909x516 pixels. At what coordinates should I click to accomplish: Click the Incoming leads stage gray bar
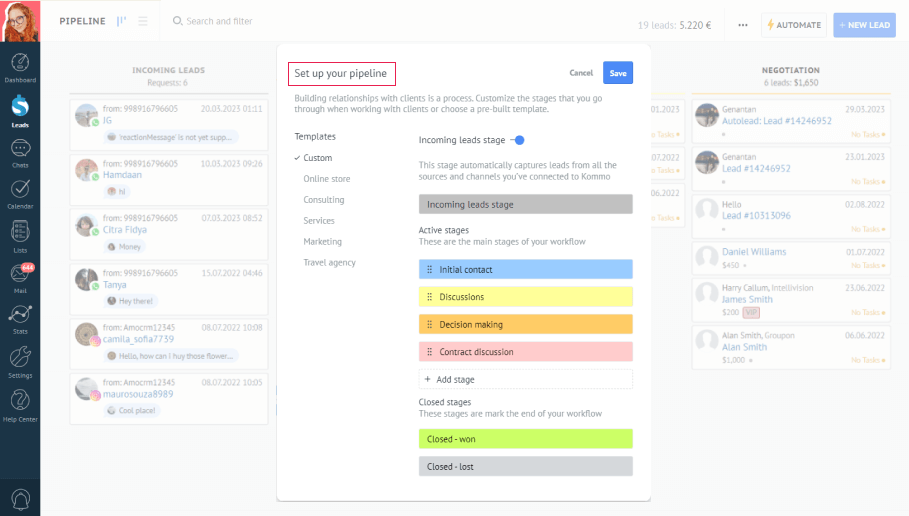point(526,204)
